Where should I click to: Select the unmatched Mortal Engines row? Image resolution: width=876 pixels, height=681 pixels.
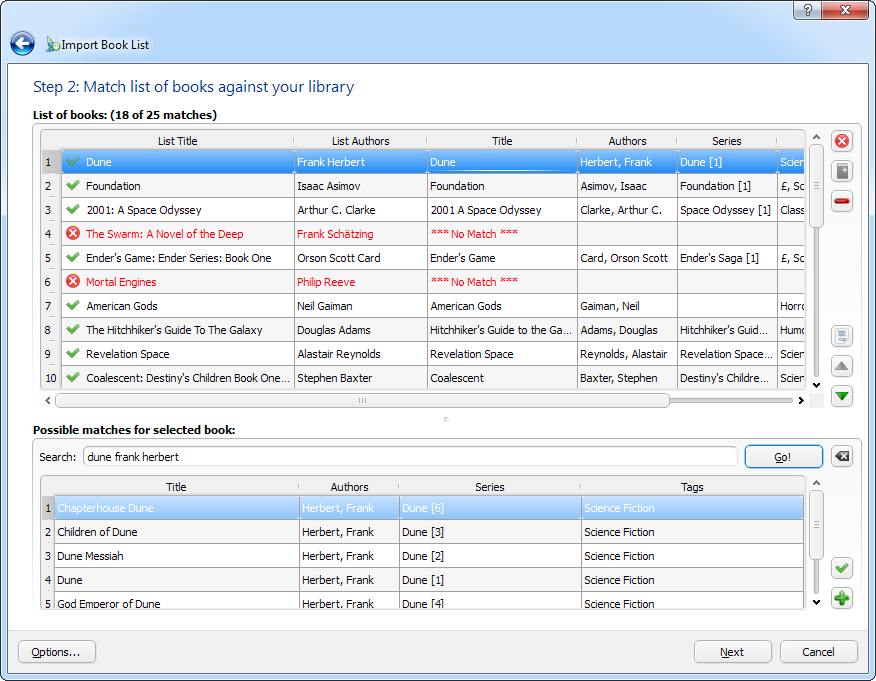(121, 282)
